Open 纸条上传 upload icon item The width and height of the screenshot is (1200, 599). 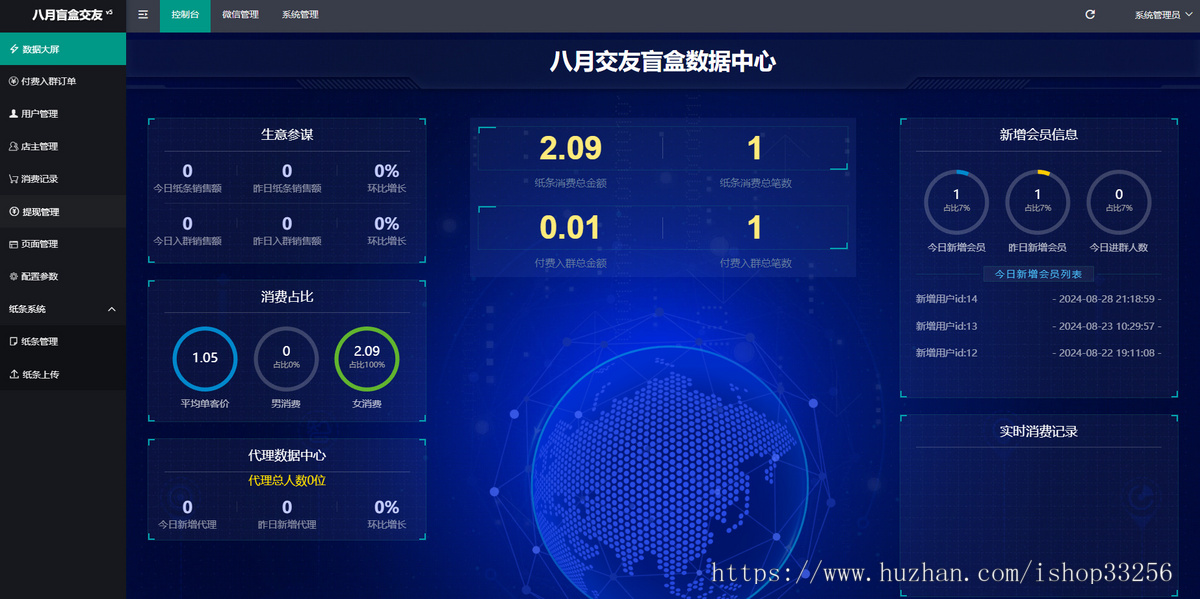tap(63, 375)
